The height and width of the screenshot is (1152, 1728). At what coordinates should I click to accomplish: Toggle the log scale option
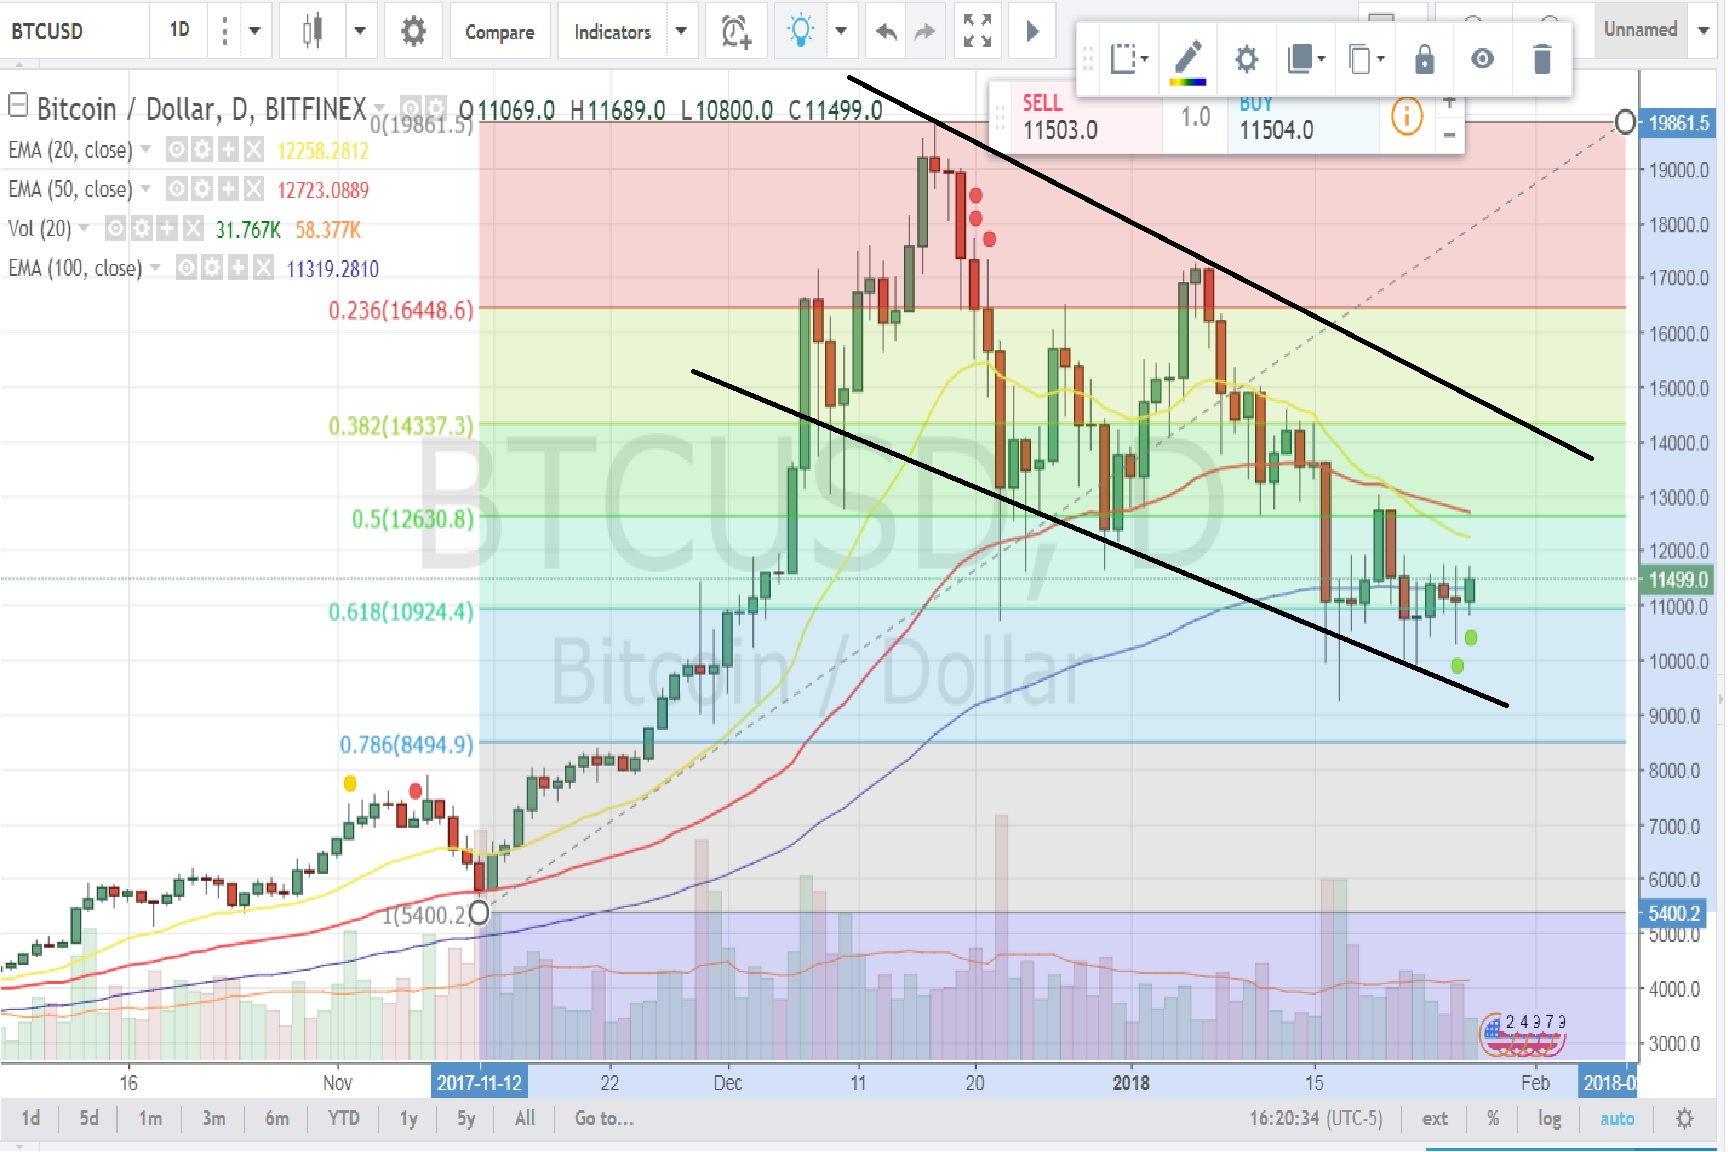click(1549, 1118)
